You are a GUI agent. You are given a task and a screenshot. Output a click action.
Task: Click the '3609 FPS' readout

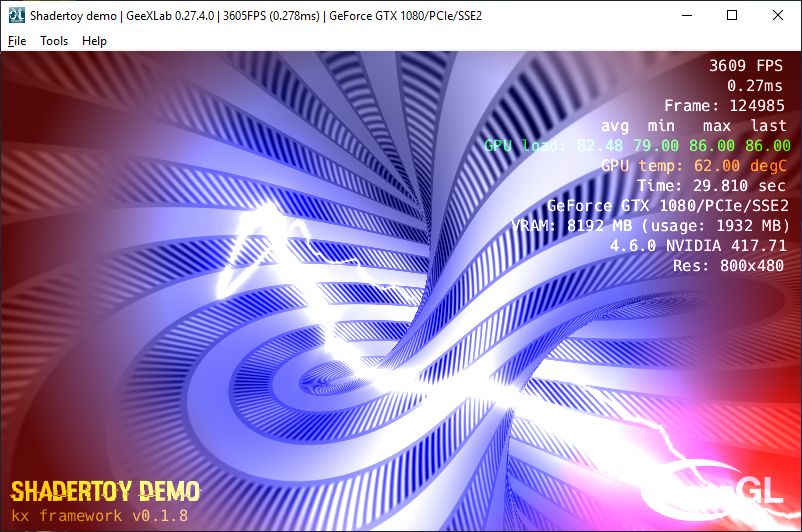coord(746,65)
